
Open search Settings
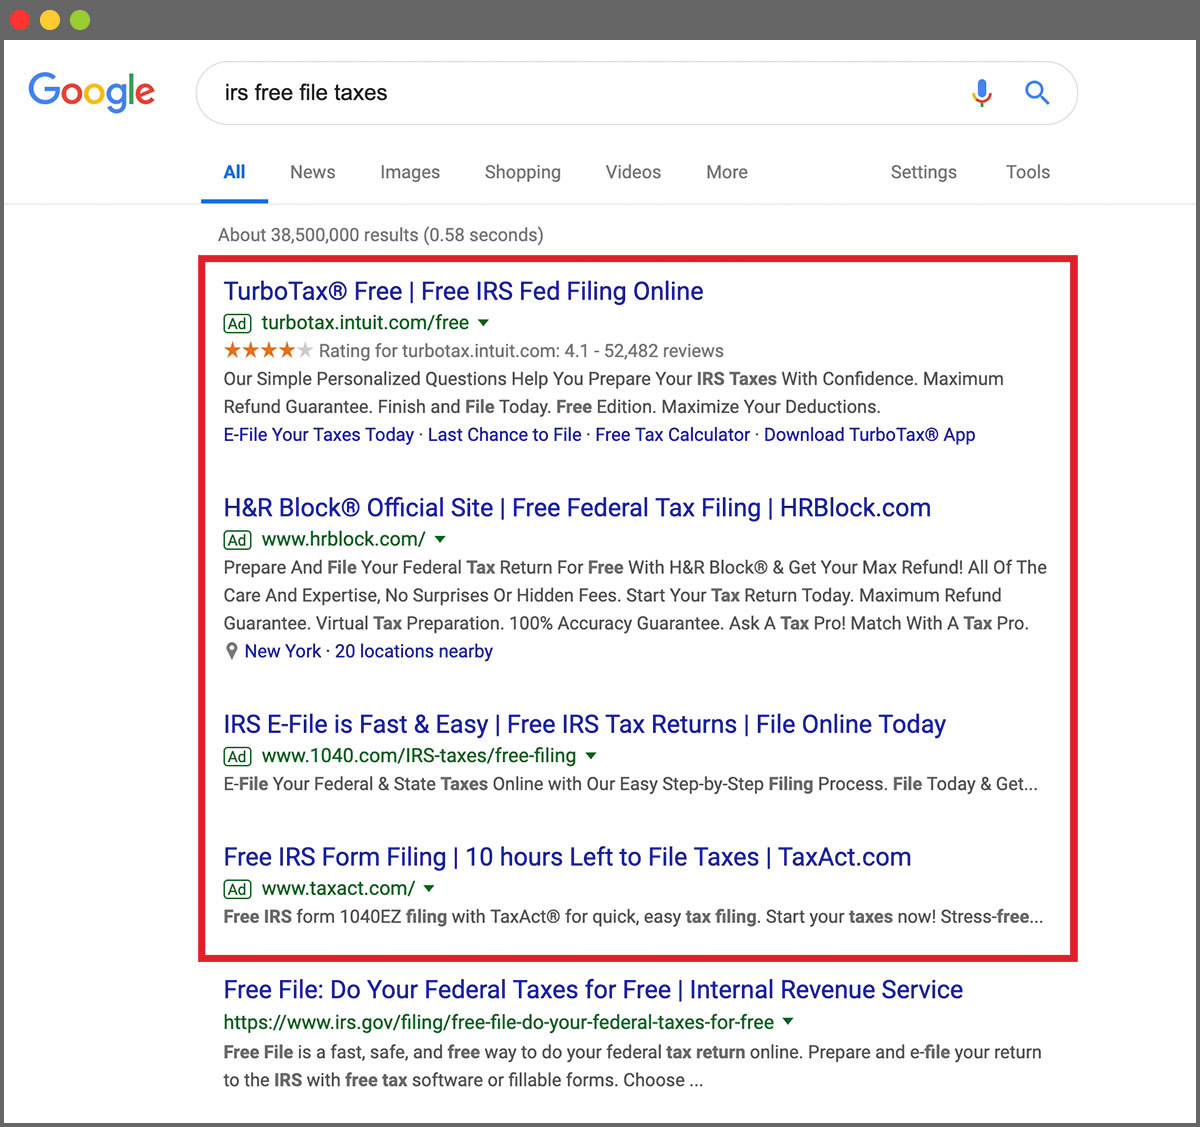(923, 172)
